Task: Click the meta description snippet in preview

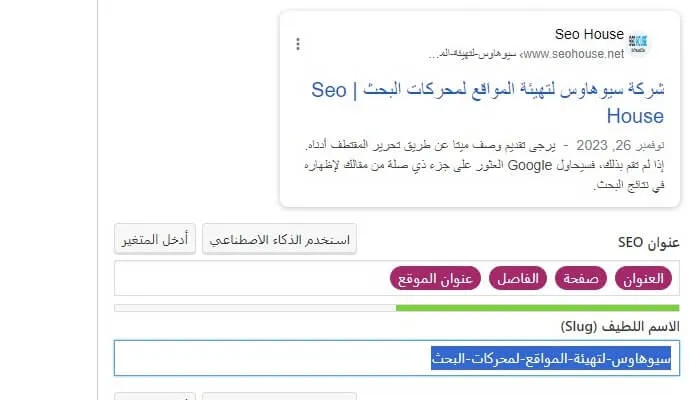Action: click(x=484, y=165)
